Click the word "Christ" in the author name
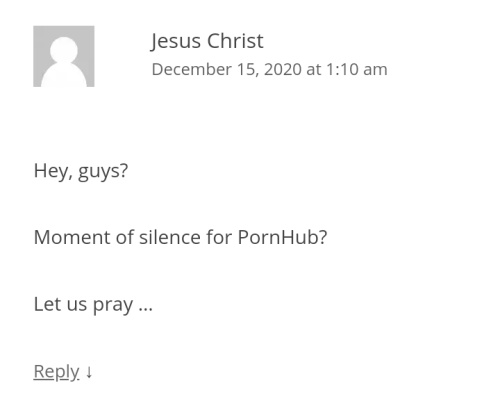This screenshot has width=500, height=415. [x=235, y=41]
